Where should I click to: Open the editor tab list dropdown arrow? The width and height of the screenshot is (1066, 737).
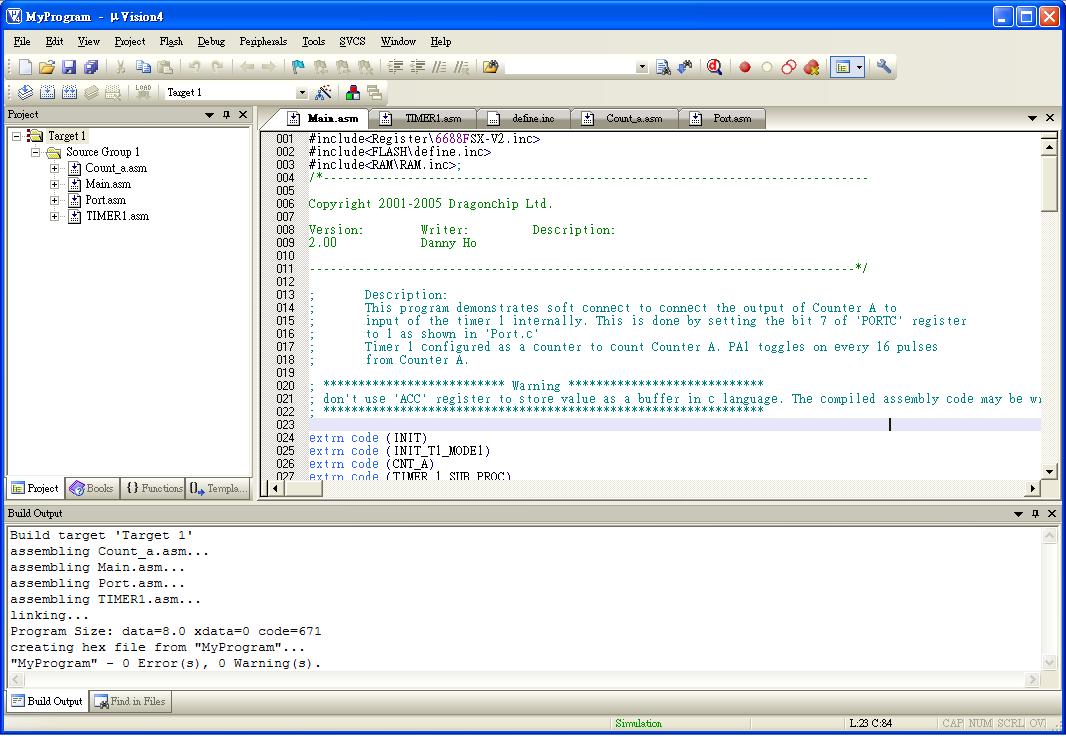[1032, 118]
